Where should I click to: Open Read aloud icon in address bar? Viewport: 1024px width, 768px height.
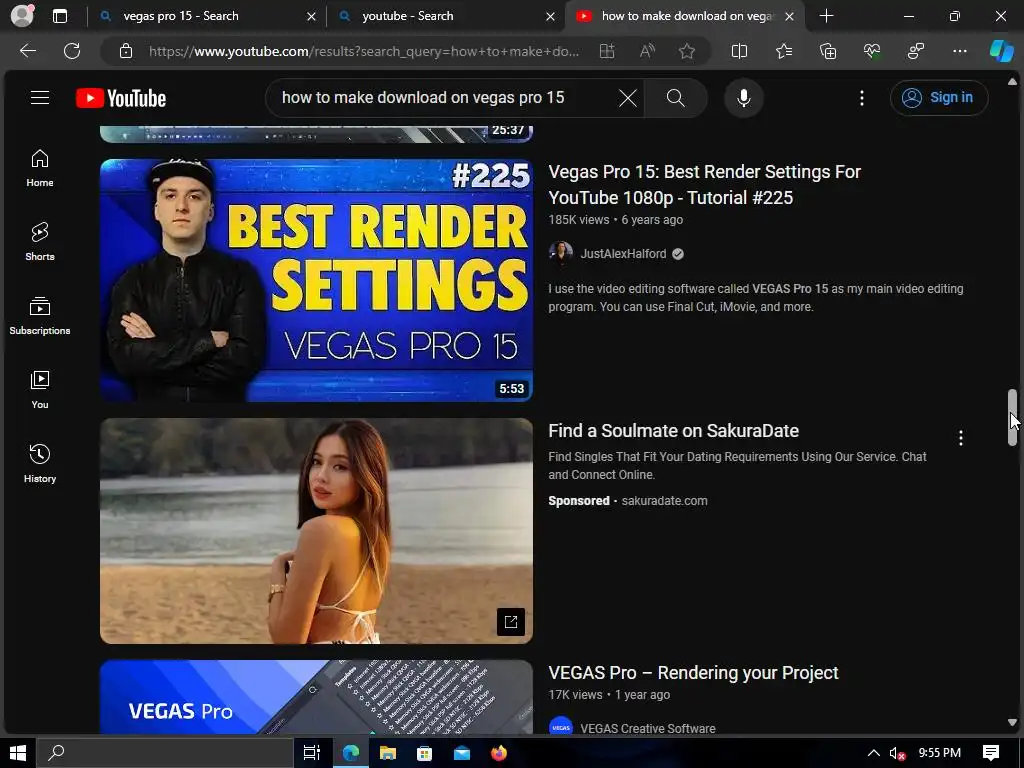coord(647,51)
